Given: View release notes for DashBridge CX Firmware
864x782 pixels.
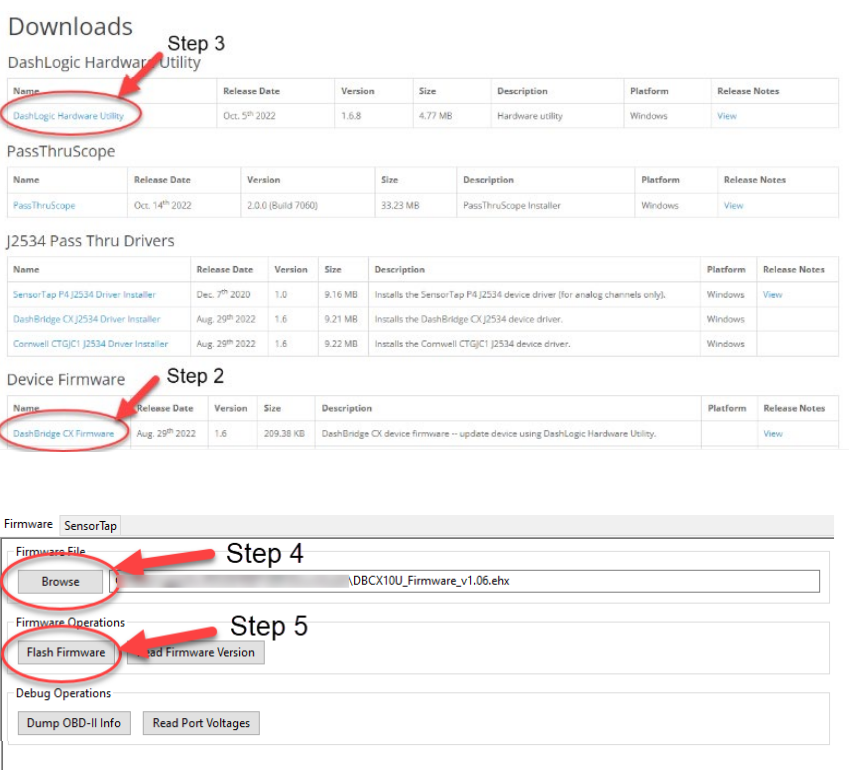Looking at the screenshot, I should click(773, 434).
